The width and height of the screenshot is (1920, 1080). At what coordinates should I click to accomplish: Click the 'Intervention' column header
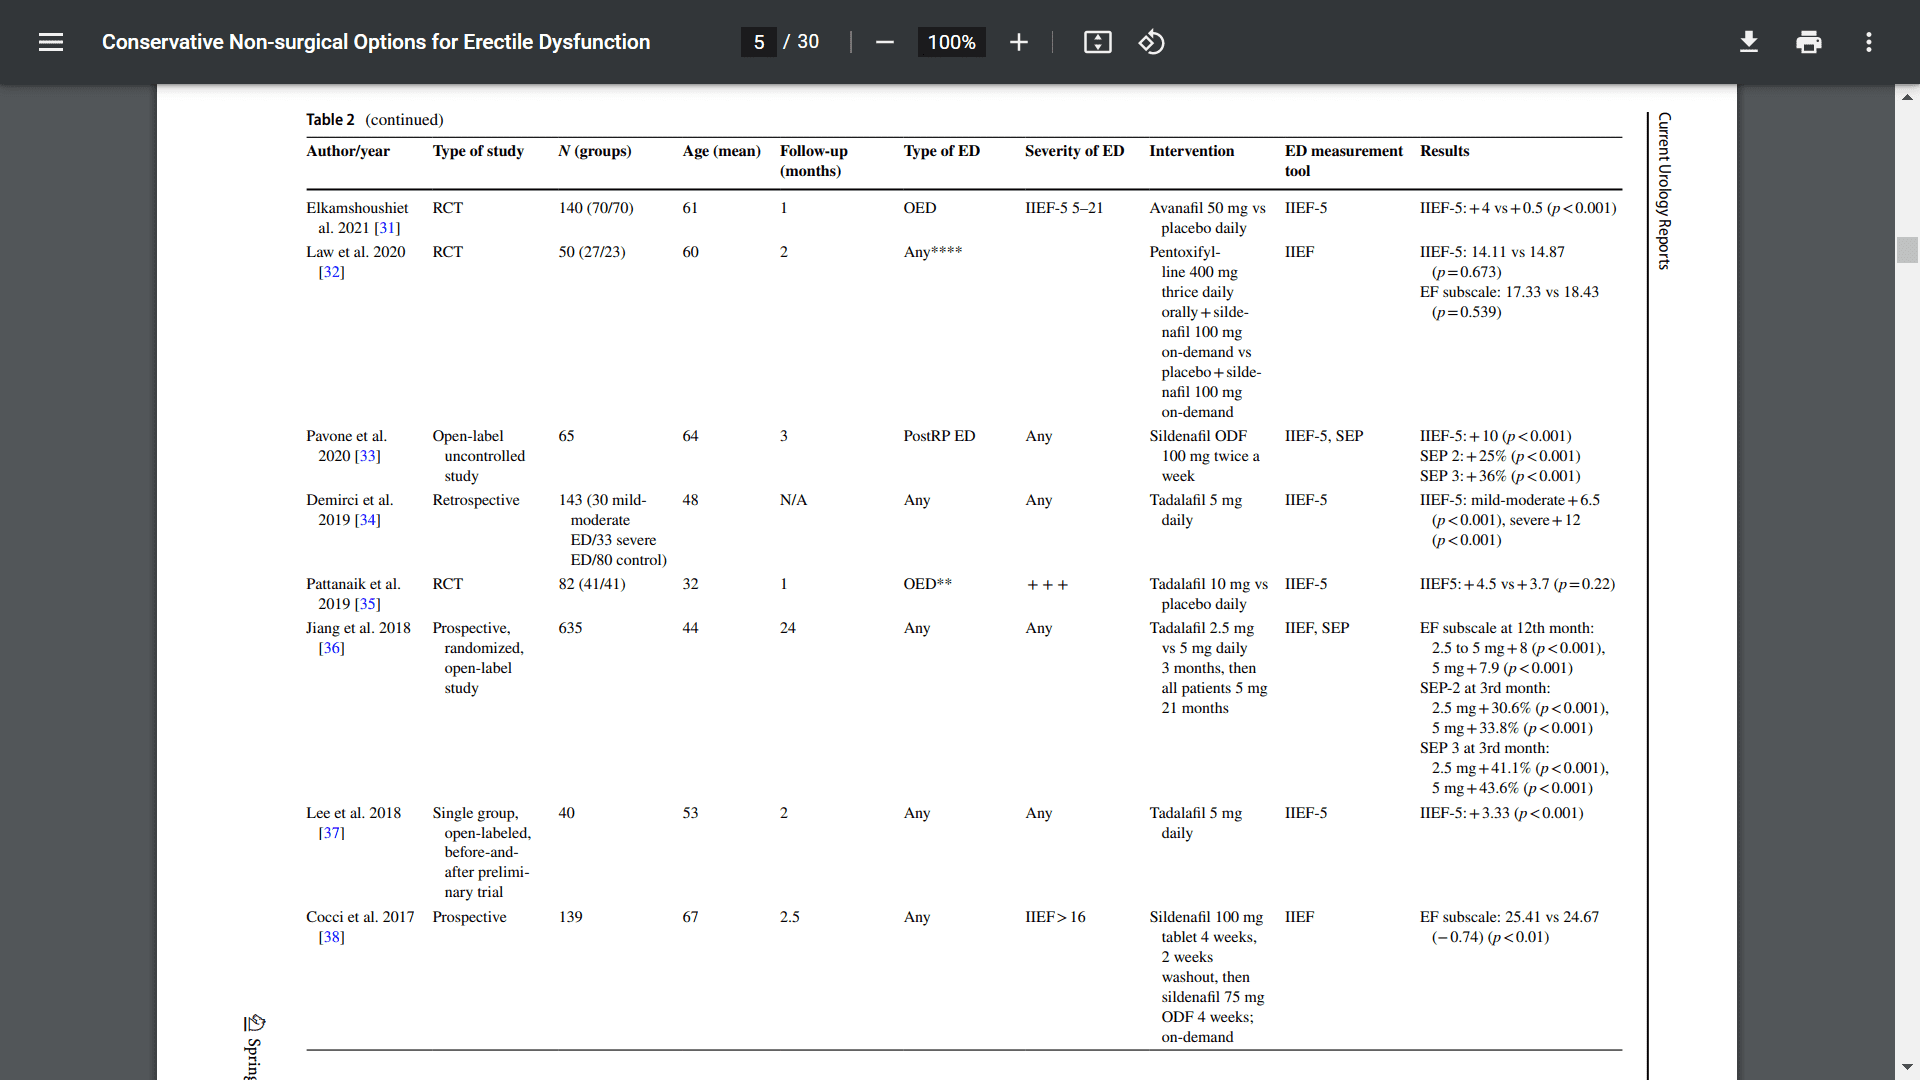pos(1191,151)
